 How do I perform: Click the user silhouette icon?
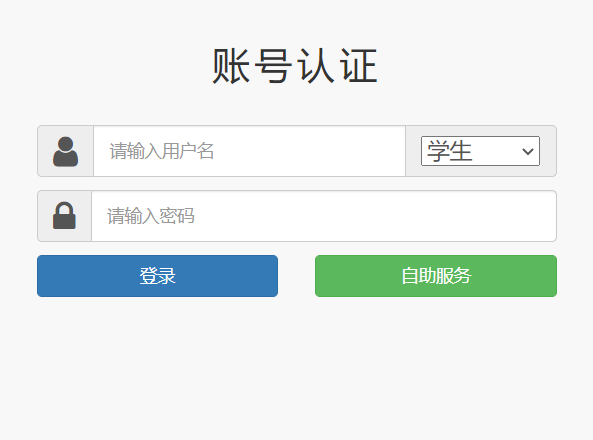point(65,151)
